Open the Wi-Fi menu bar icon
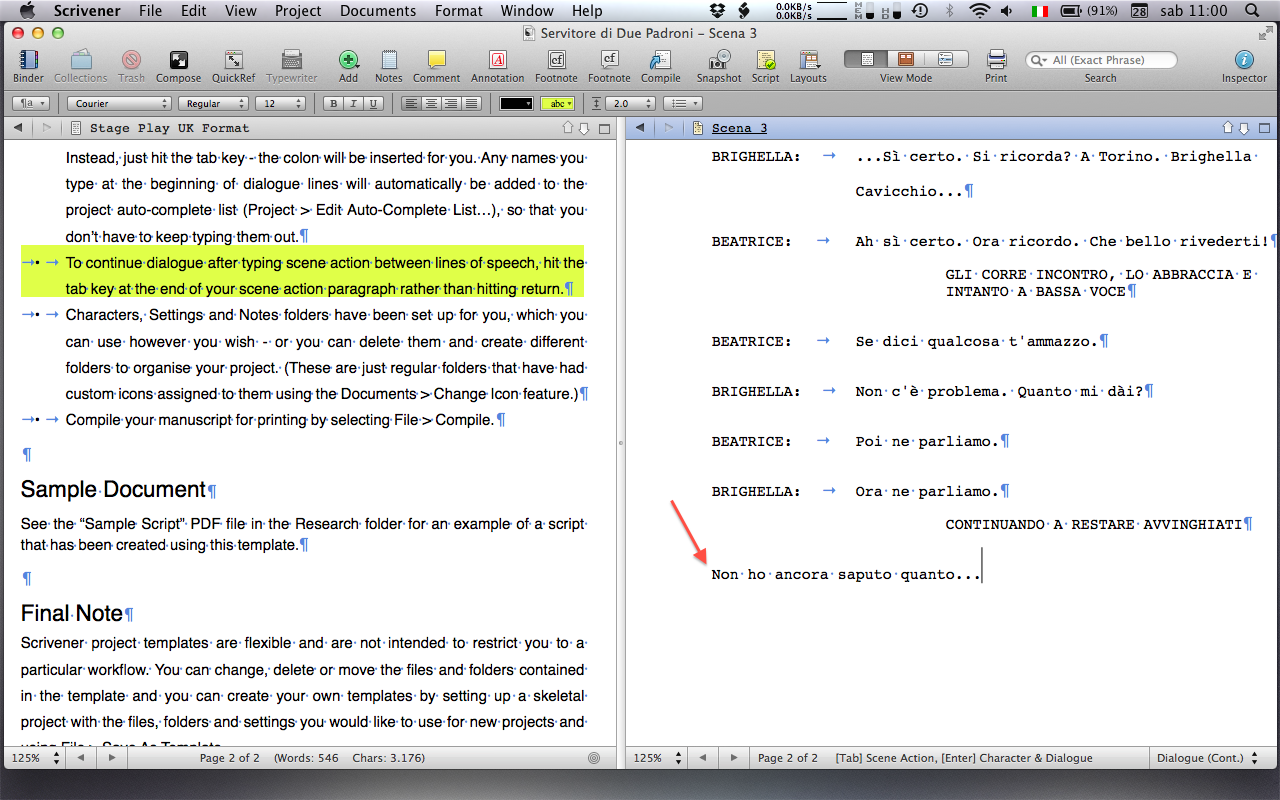The width and height of the screenshot is (1280, 800). coord(979,11)
